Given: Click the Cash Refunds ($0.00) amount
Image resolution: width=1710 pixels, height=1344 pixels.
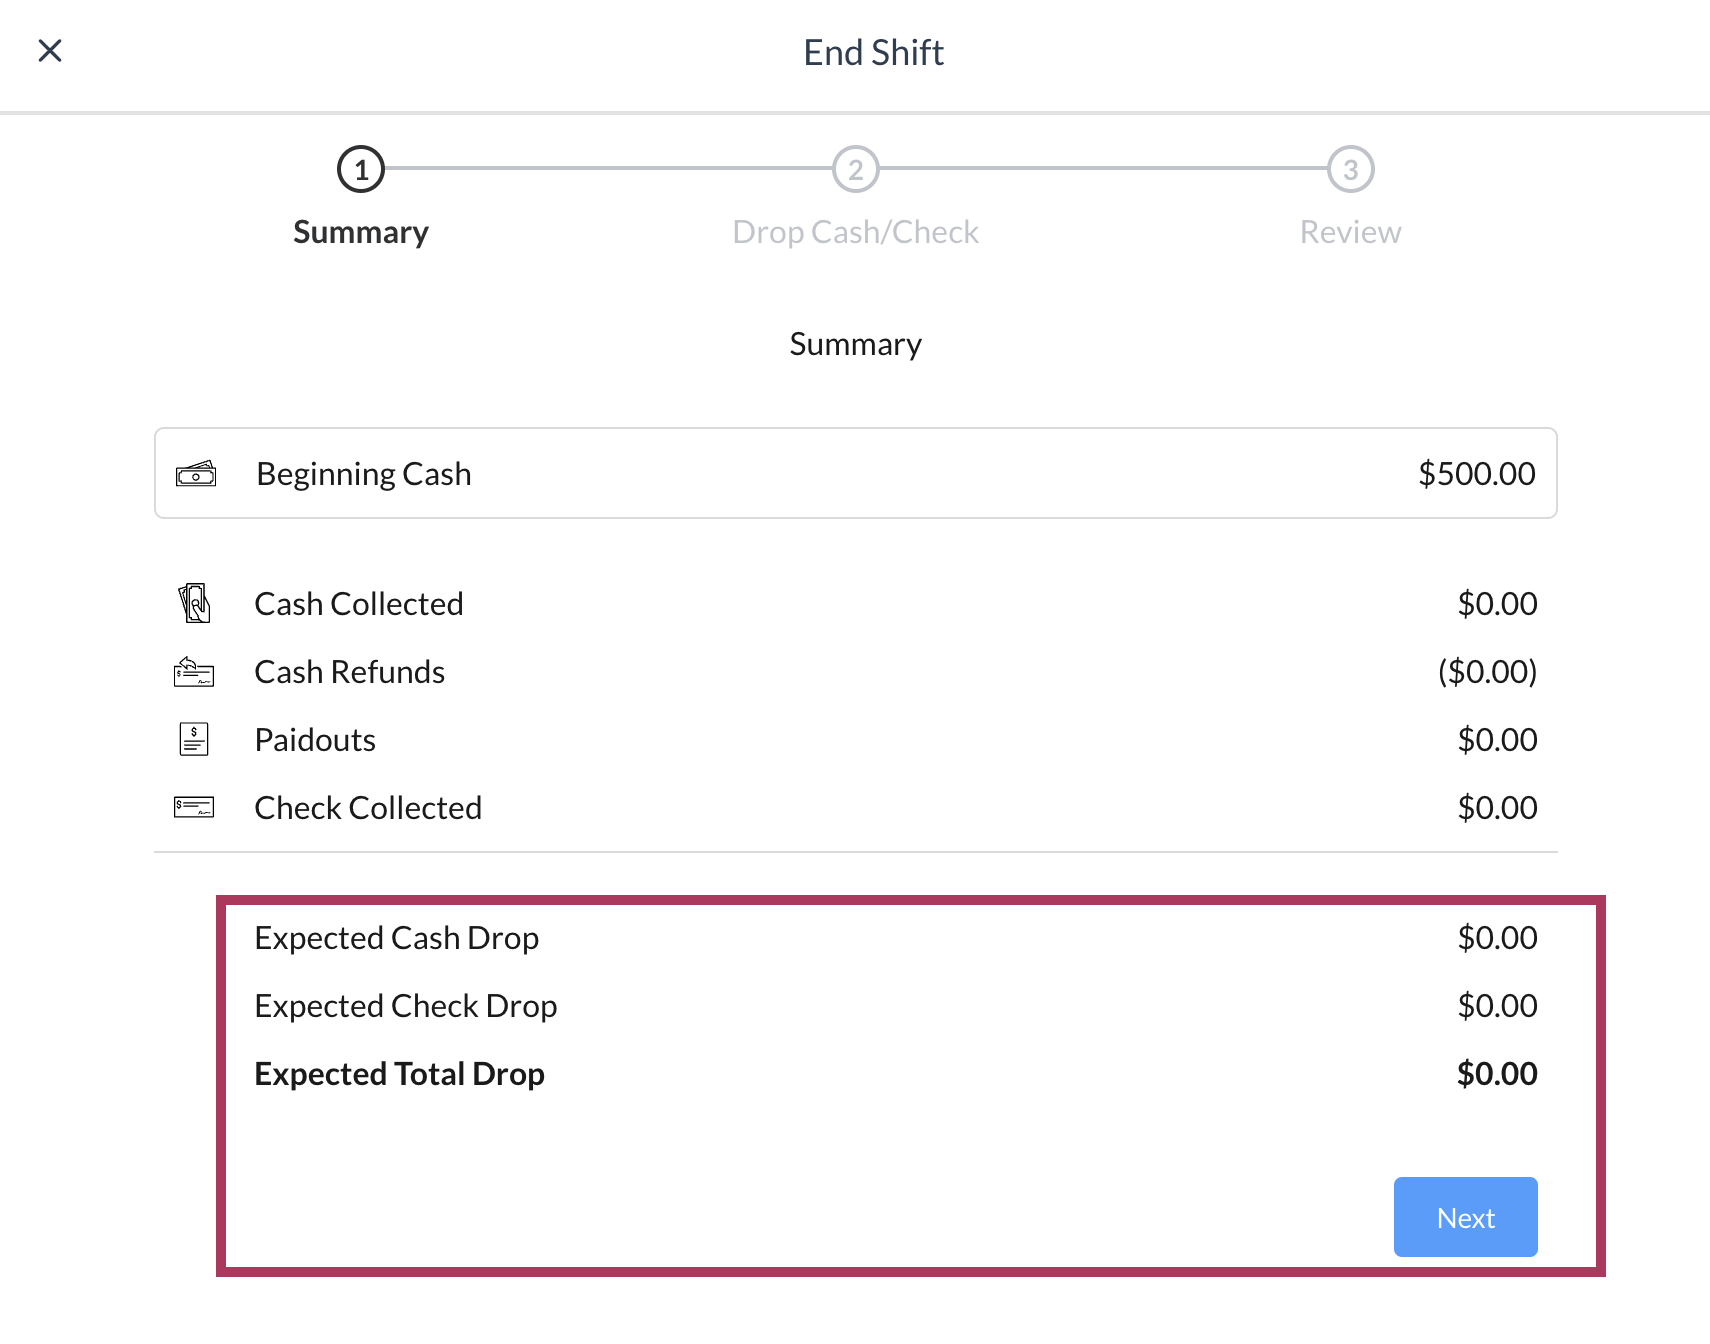Looking at the screenshot, I should [x=1487, y=672].
